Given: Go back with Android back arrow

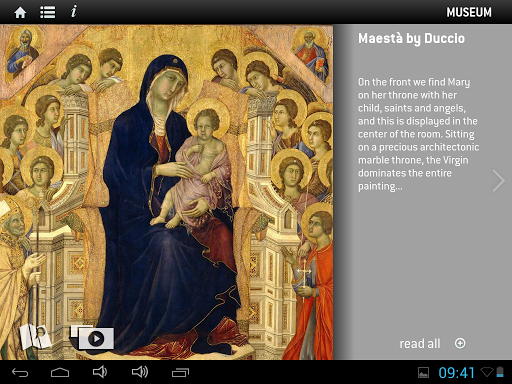Looking at the screenshot, I should 20,372.
